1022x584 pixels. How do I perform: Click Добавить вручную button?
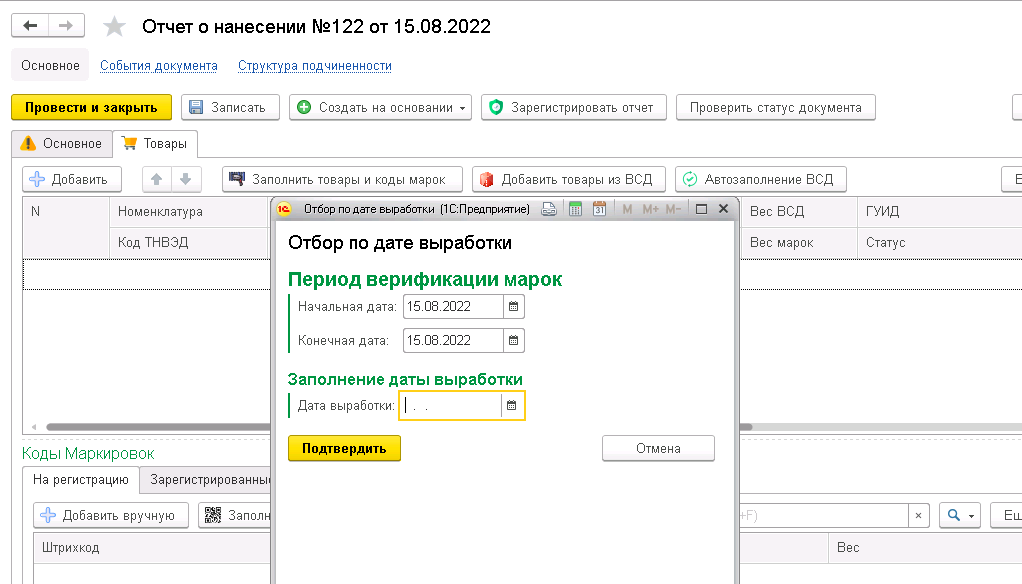point(111,516)
